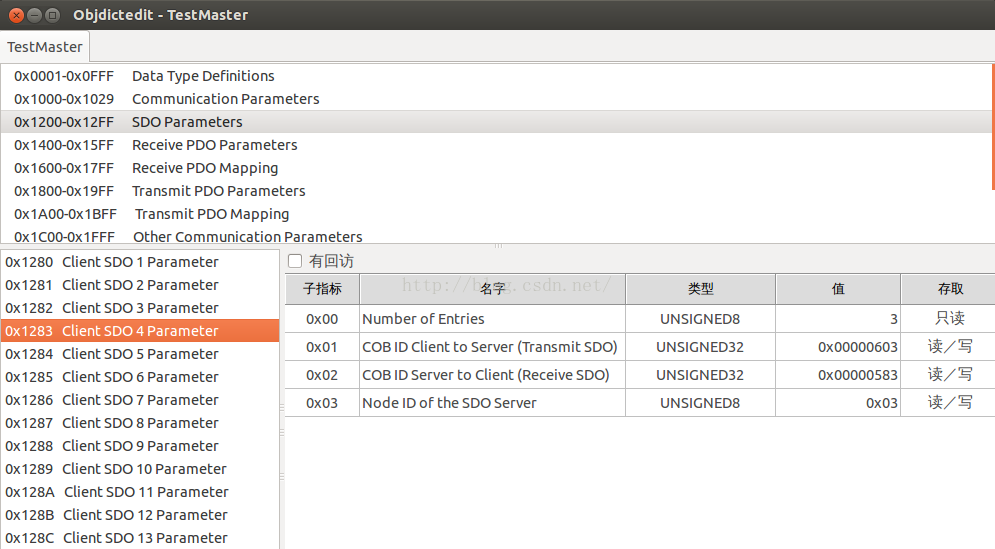Close the Objdictedit window
Image resolution: width=995 pixels, height=549 pixels.
[x=16, y=15]
